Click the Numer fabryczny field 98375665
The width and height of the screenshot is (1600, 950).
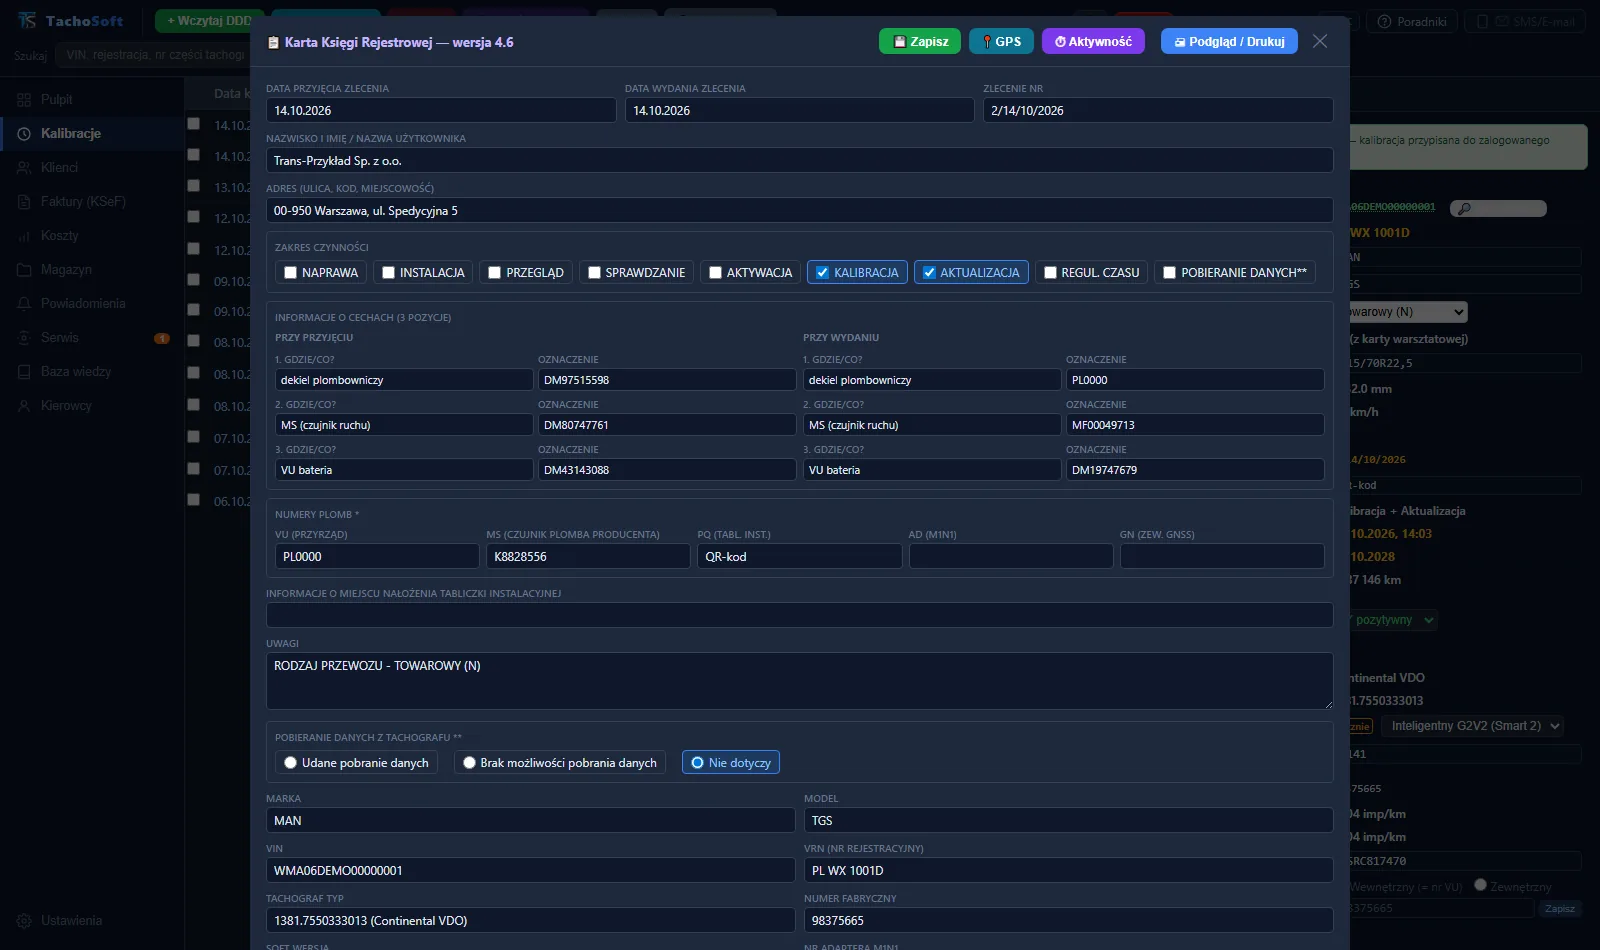pyautogui.click(x=1069, y=920)
